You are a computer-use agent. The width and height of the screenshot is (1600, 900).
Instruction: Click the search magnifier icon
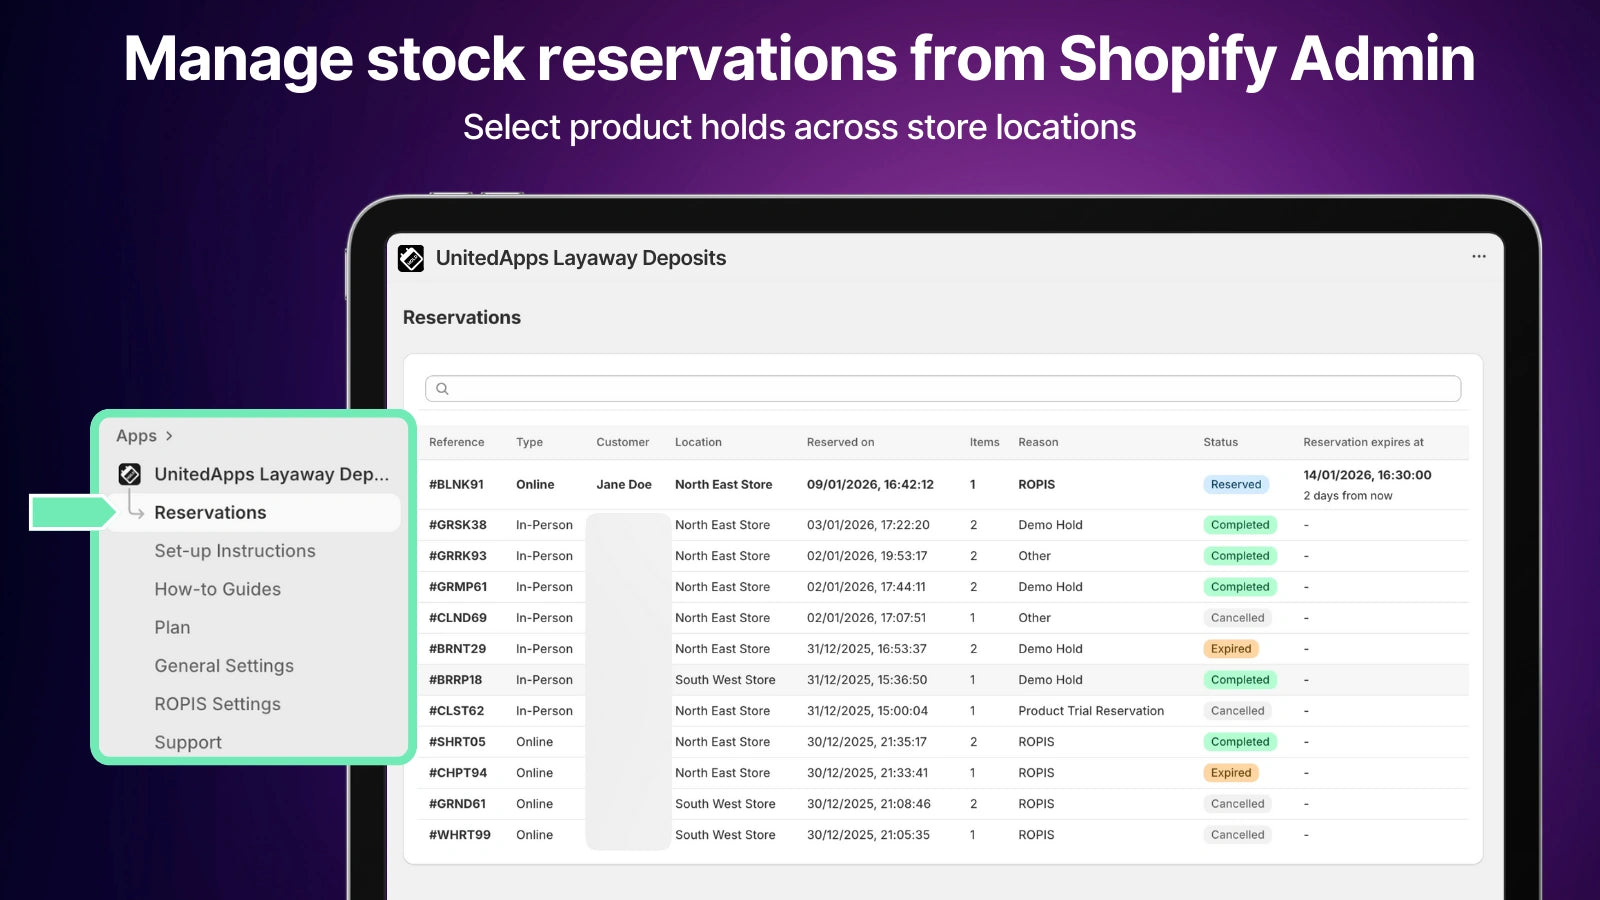click(x=442, y=389)
